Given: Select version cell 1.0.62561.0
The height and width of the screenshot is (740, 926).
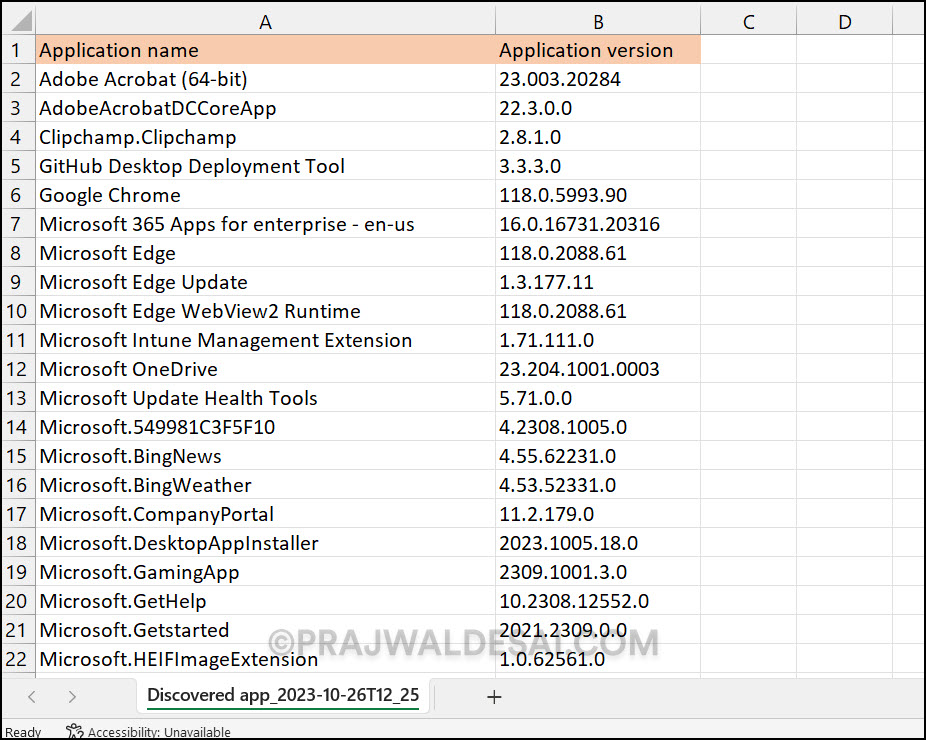Looking at the screenshot, I should pyautogui.click(x=598, y=659).
